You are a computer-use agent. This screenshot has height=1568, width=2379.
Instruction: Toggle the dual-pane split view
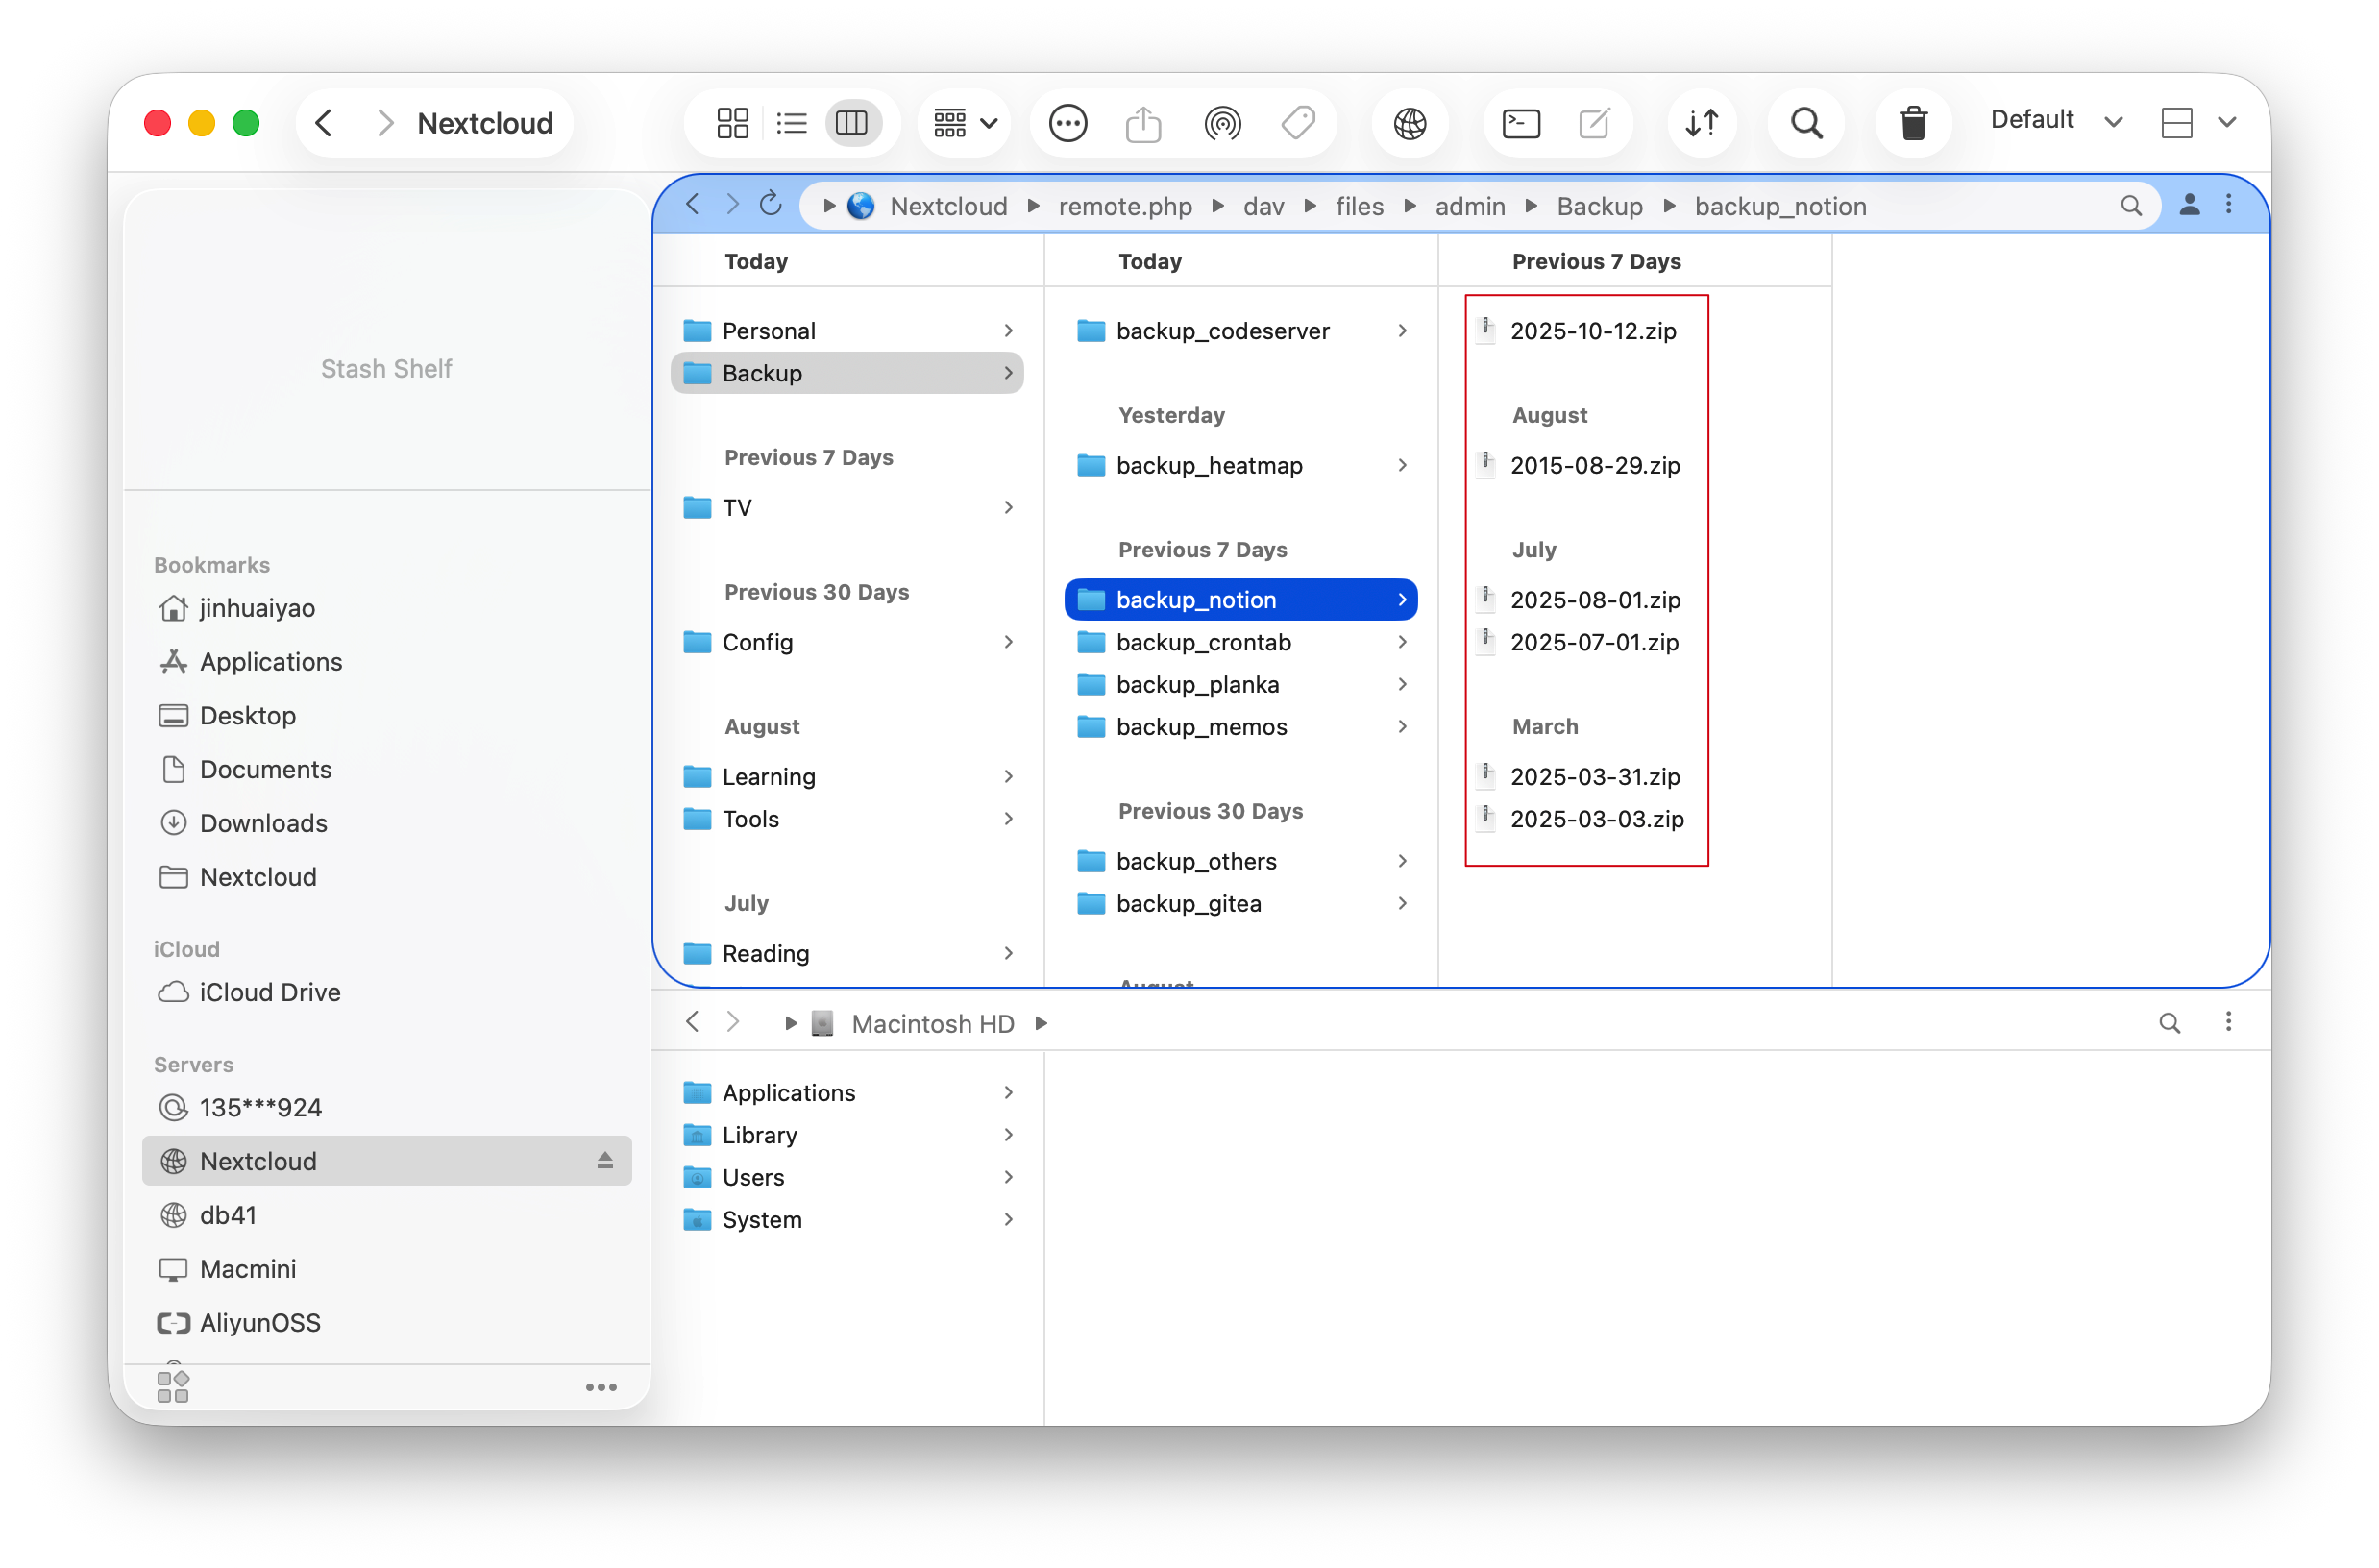click(x=2176, y=122)
